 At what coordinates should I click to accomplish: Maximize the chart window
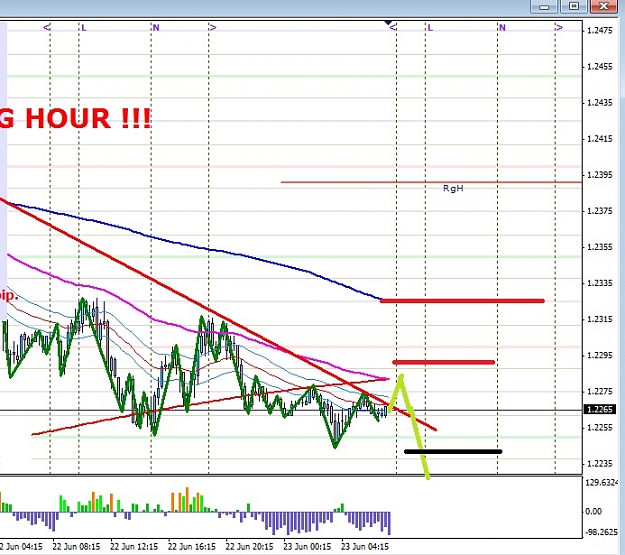pyautogui.click(x=574, y=6)
